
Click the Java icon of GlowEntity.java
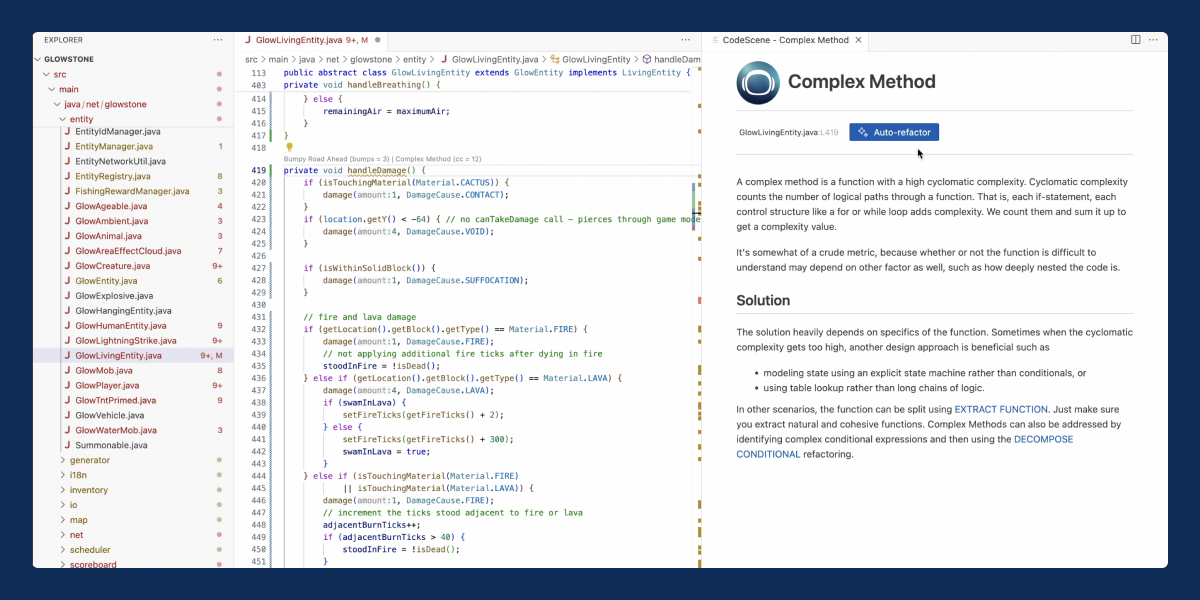click(67, 281)
